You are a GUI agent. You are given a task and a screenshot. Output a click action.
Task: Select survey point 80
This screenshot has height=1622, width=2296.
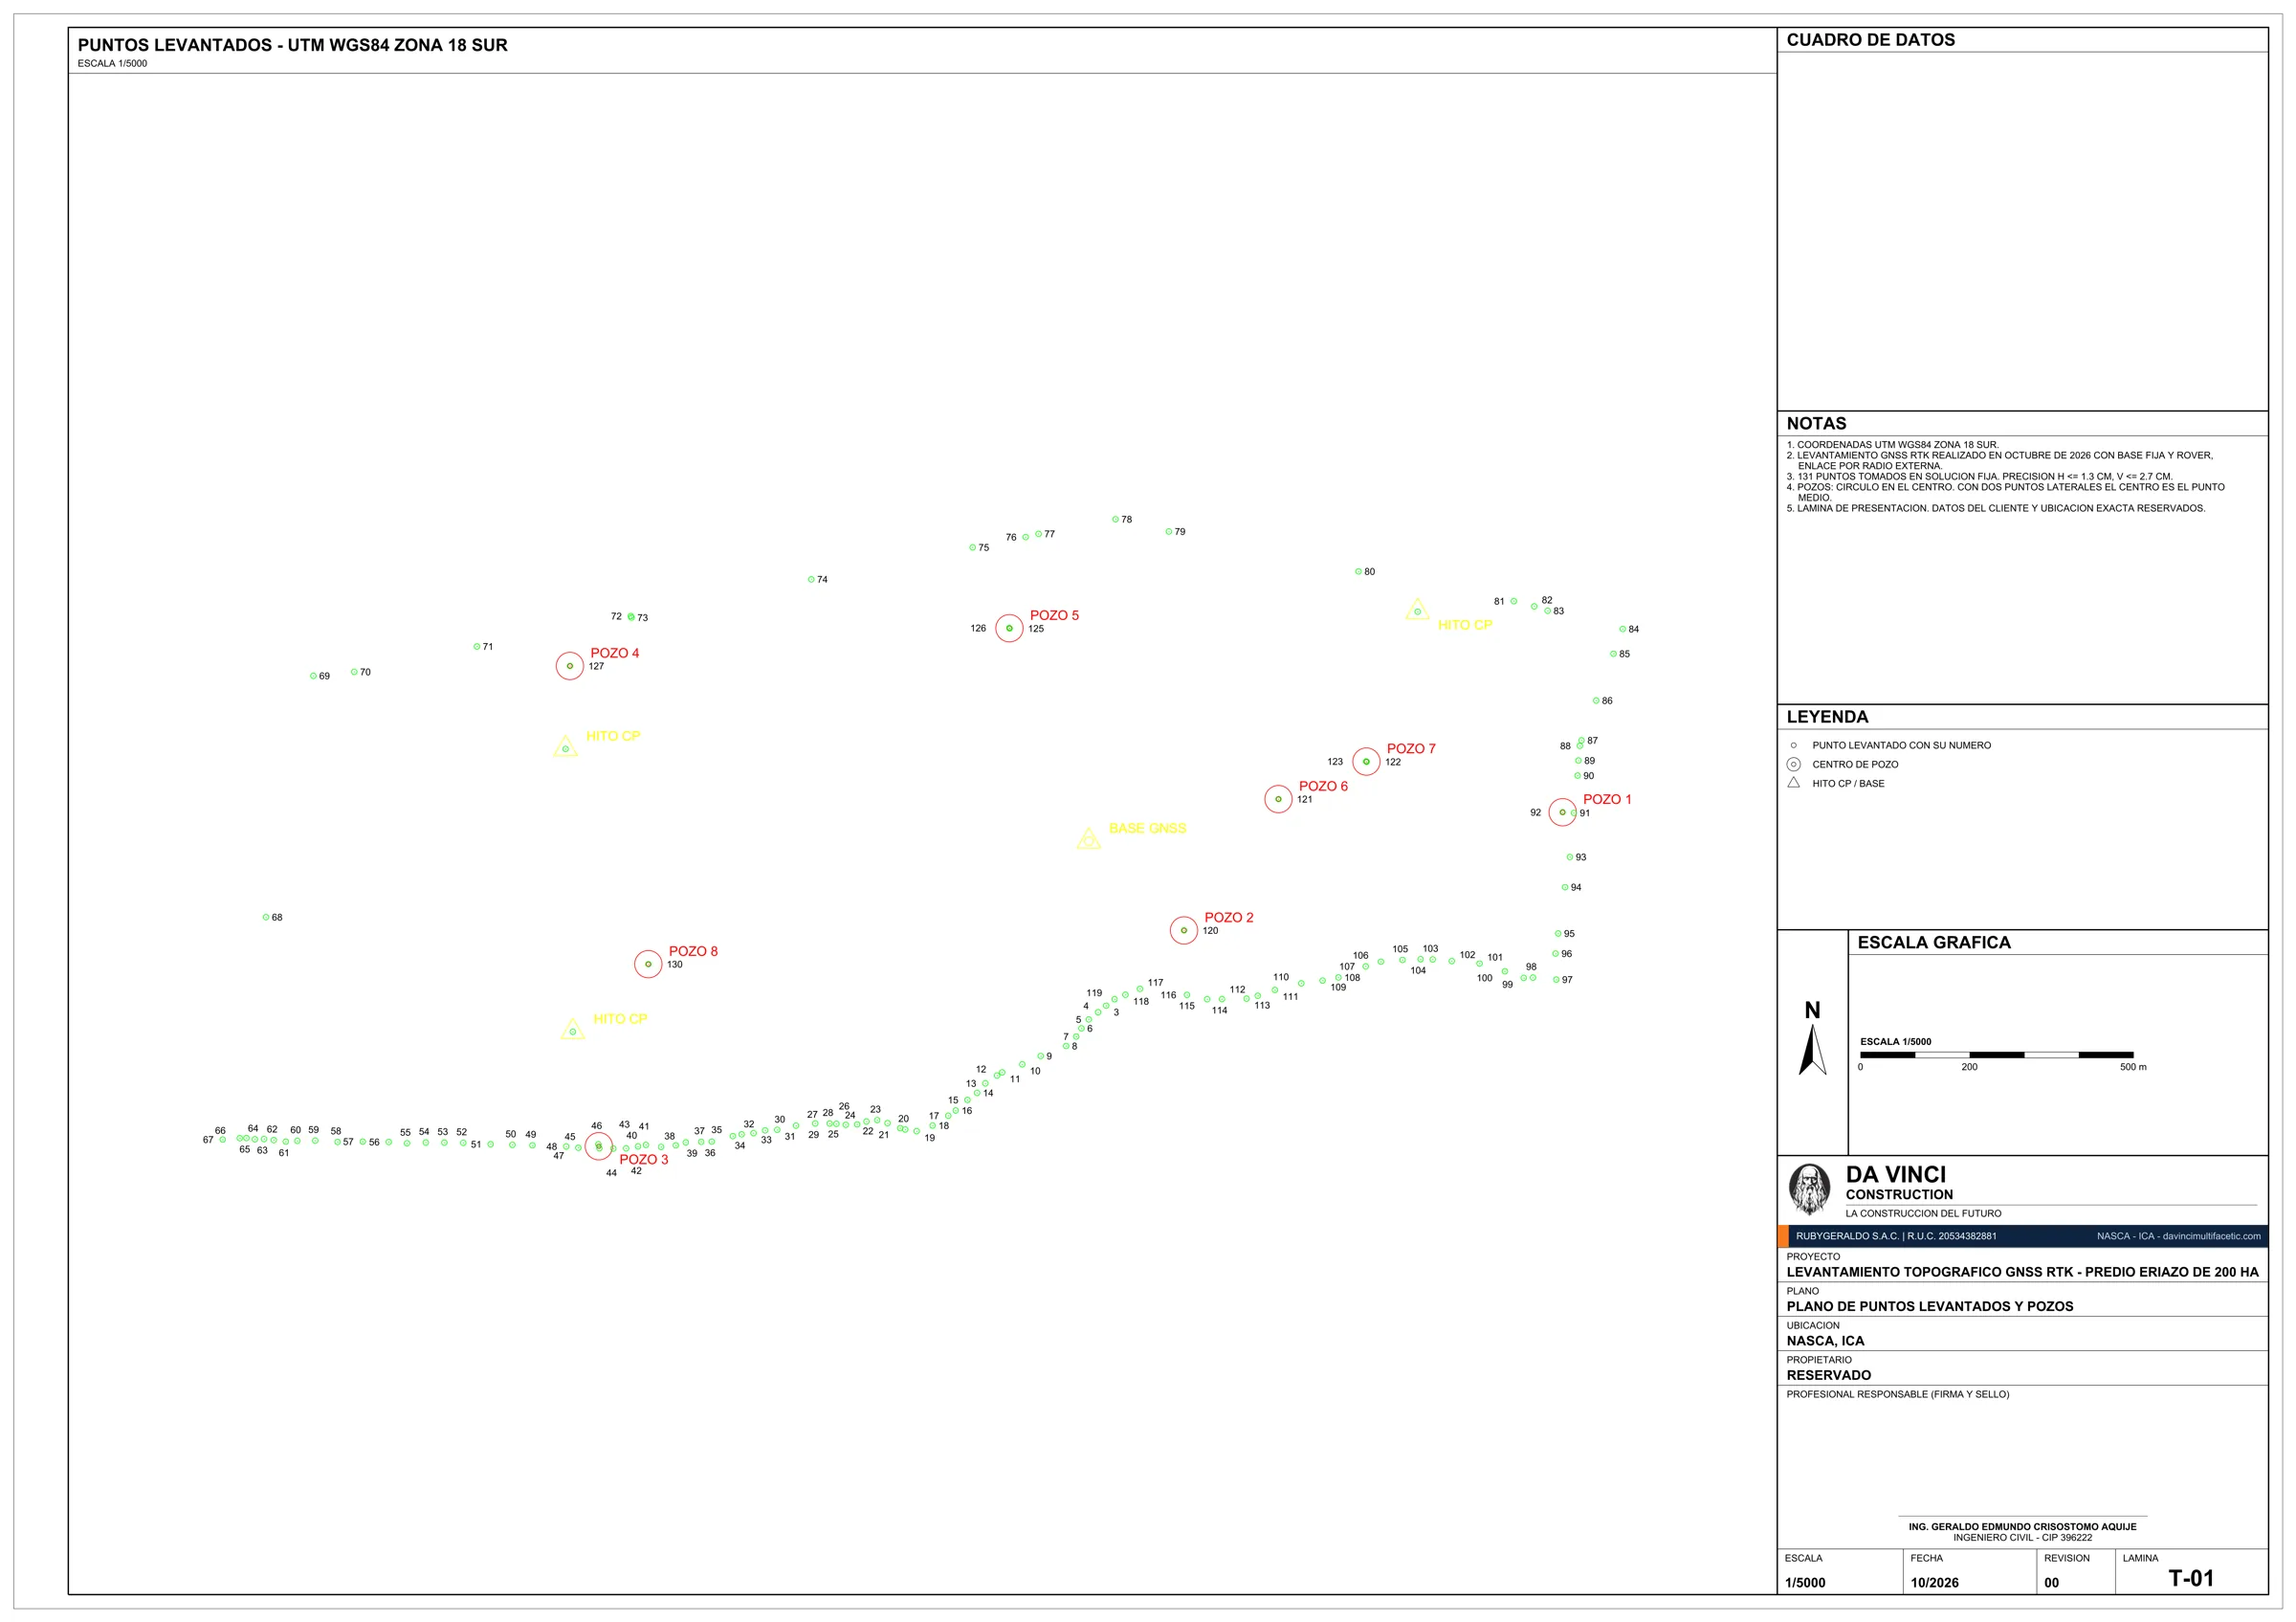point(1358,572)
